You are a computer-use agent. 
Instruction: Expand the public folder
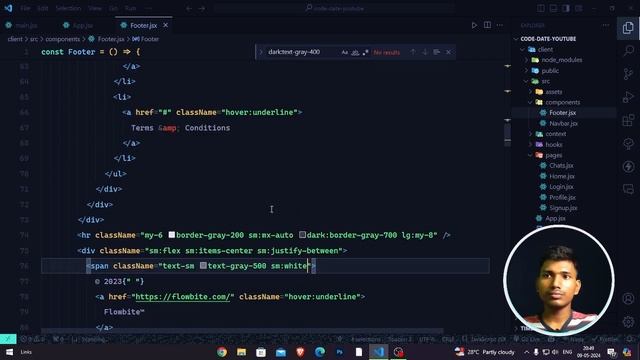526,71
